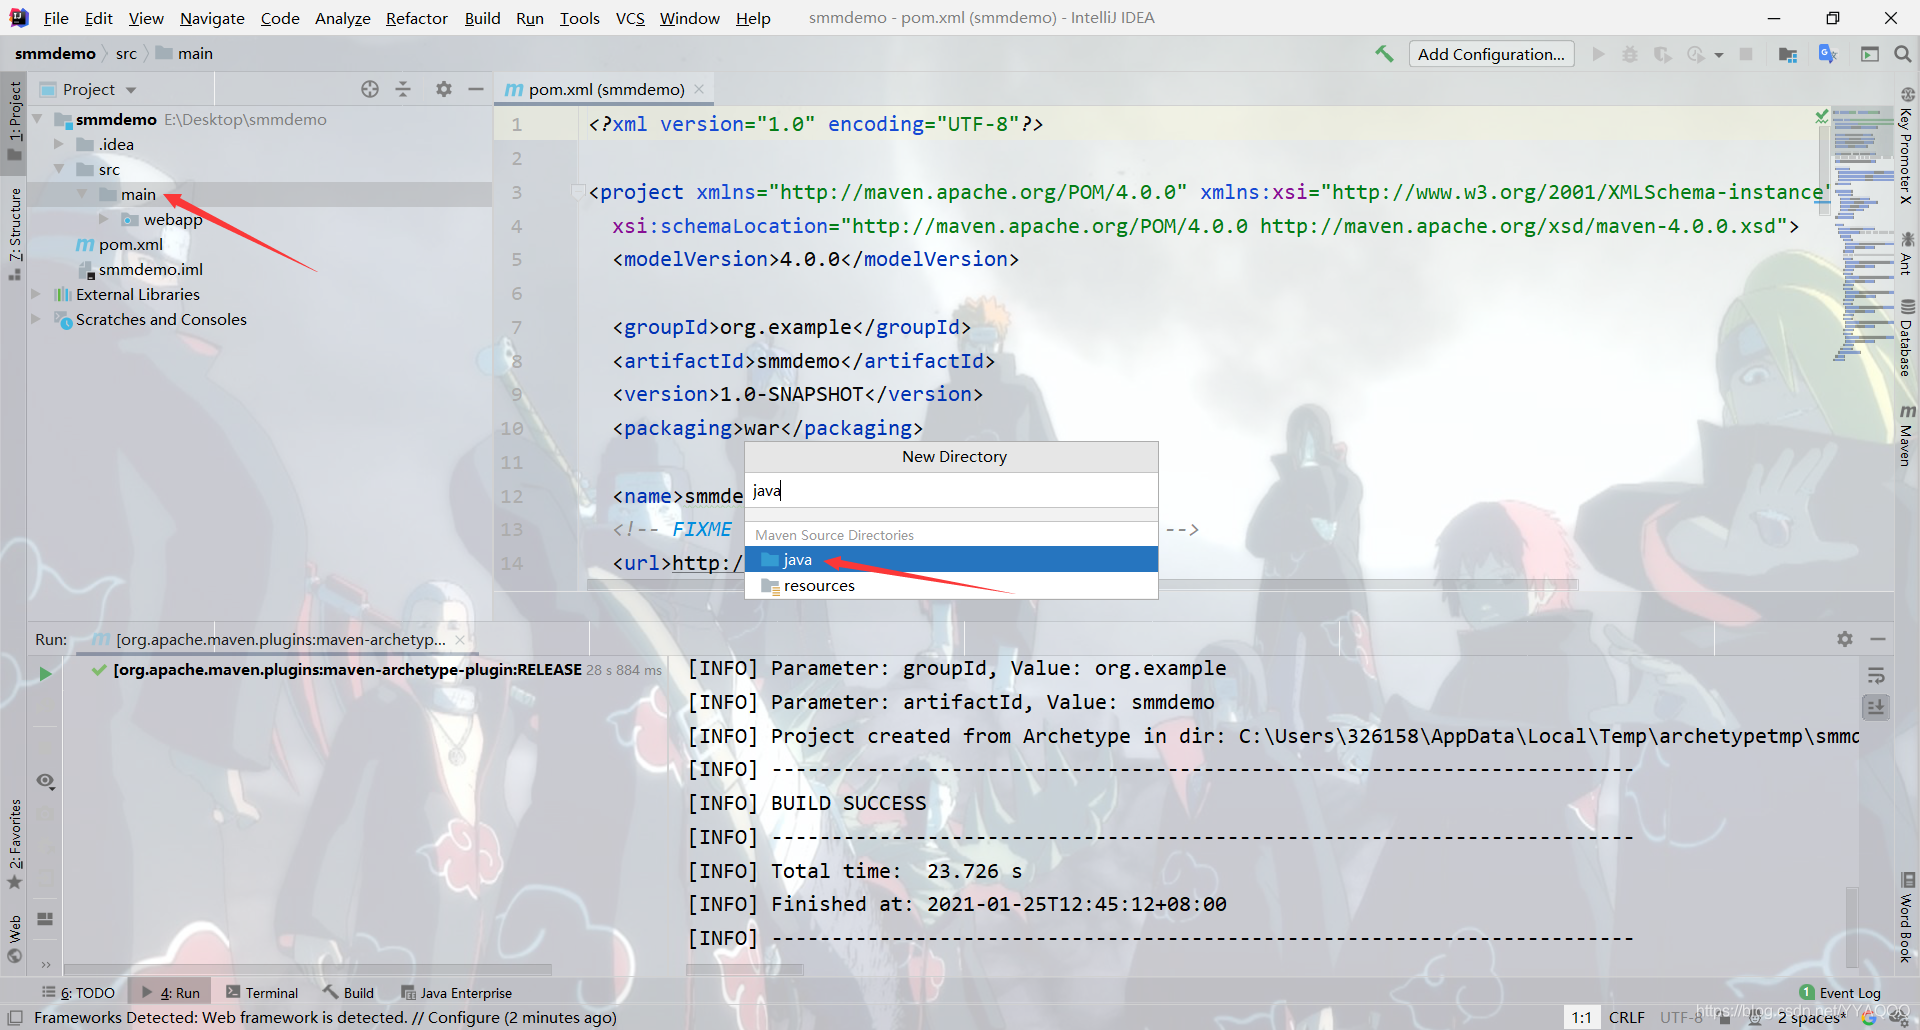
Task: Click the green inspection checkmark in the editor
Action: click(x=1822, y=117)
